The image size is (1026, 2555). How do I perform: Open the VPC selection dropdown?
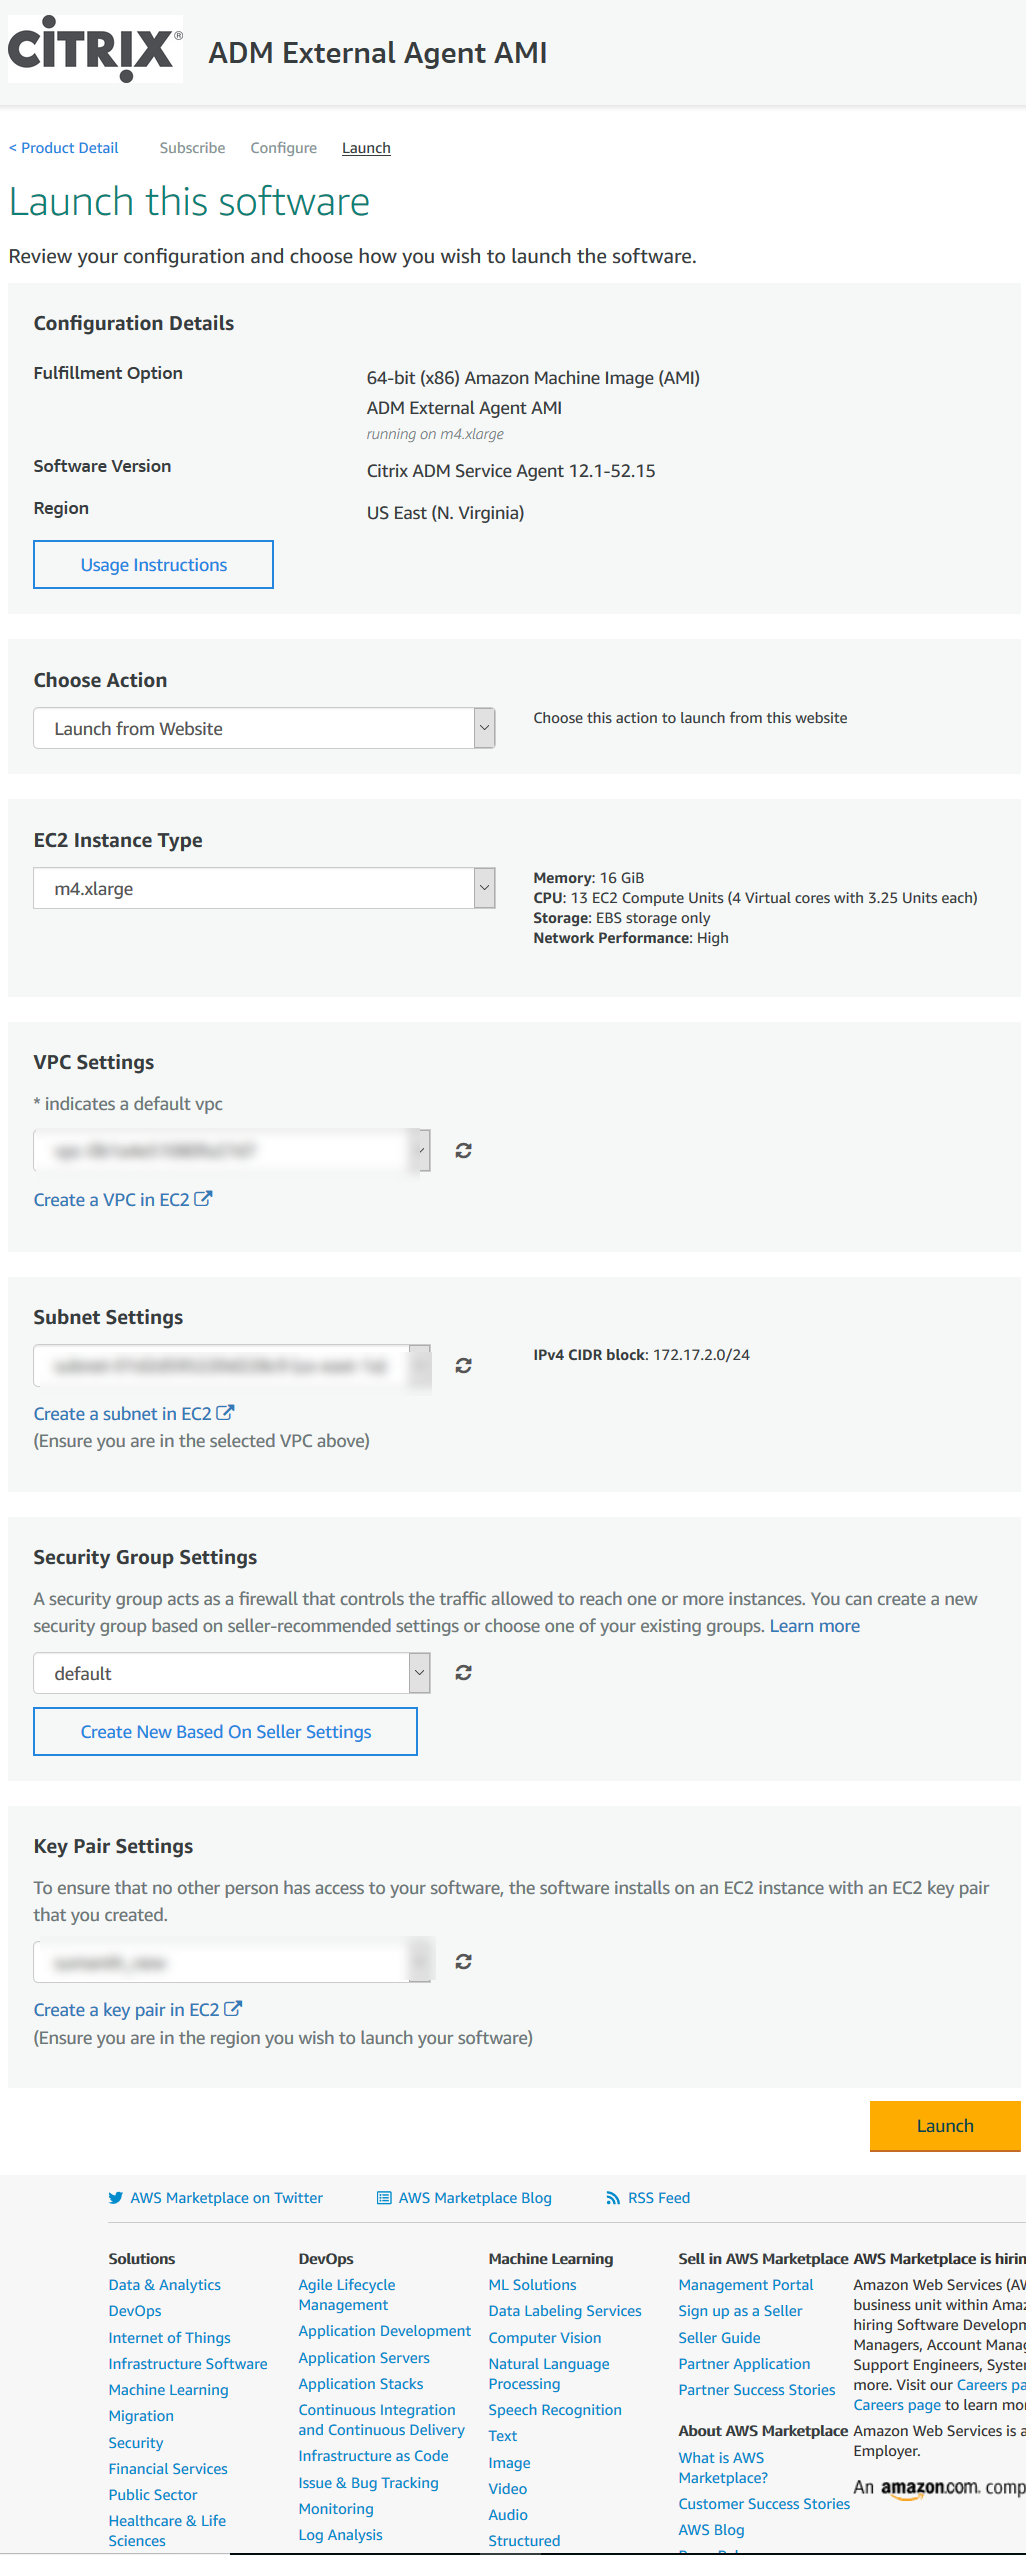point(232,1151)
